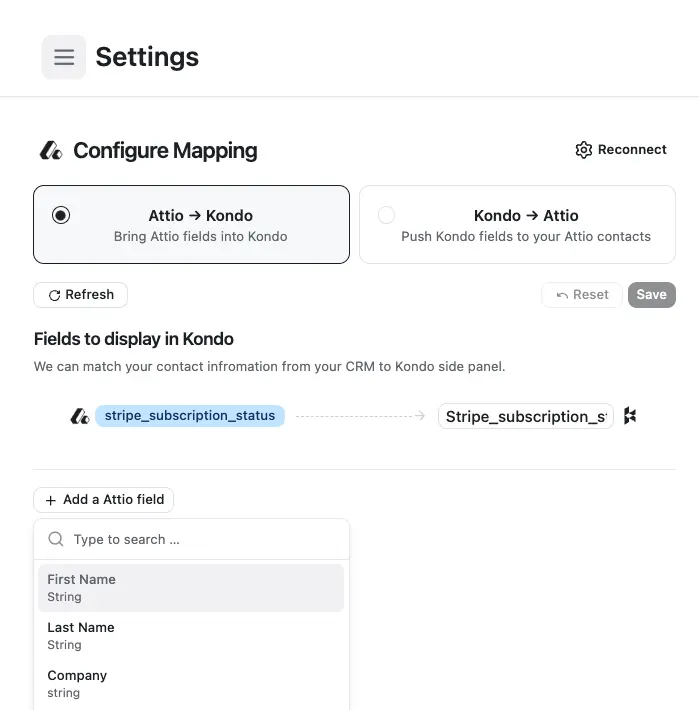This screenshot has height=710, width=699.
Task: Click Add a Attio field
Action: [103, 500]
